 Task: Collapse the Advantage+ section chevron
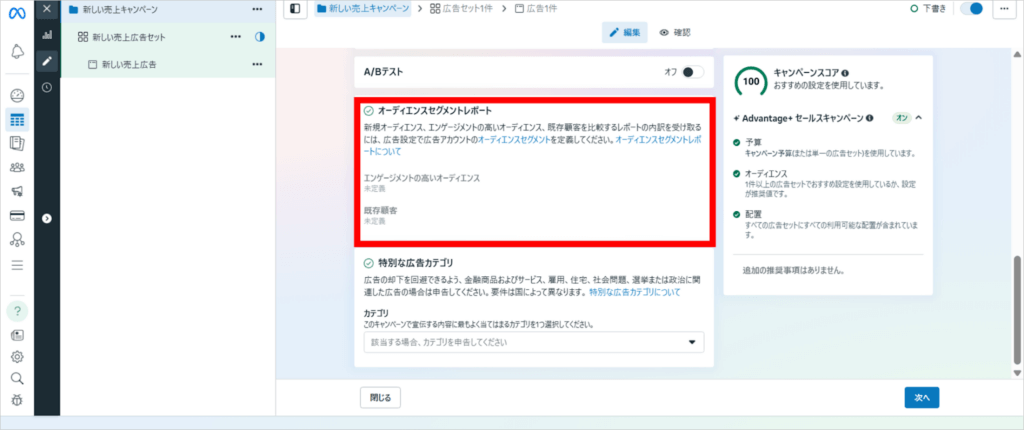tap(918, 118)
